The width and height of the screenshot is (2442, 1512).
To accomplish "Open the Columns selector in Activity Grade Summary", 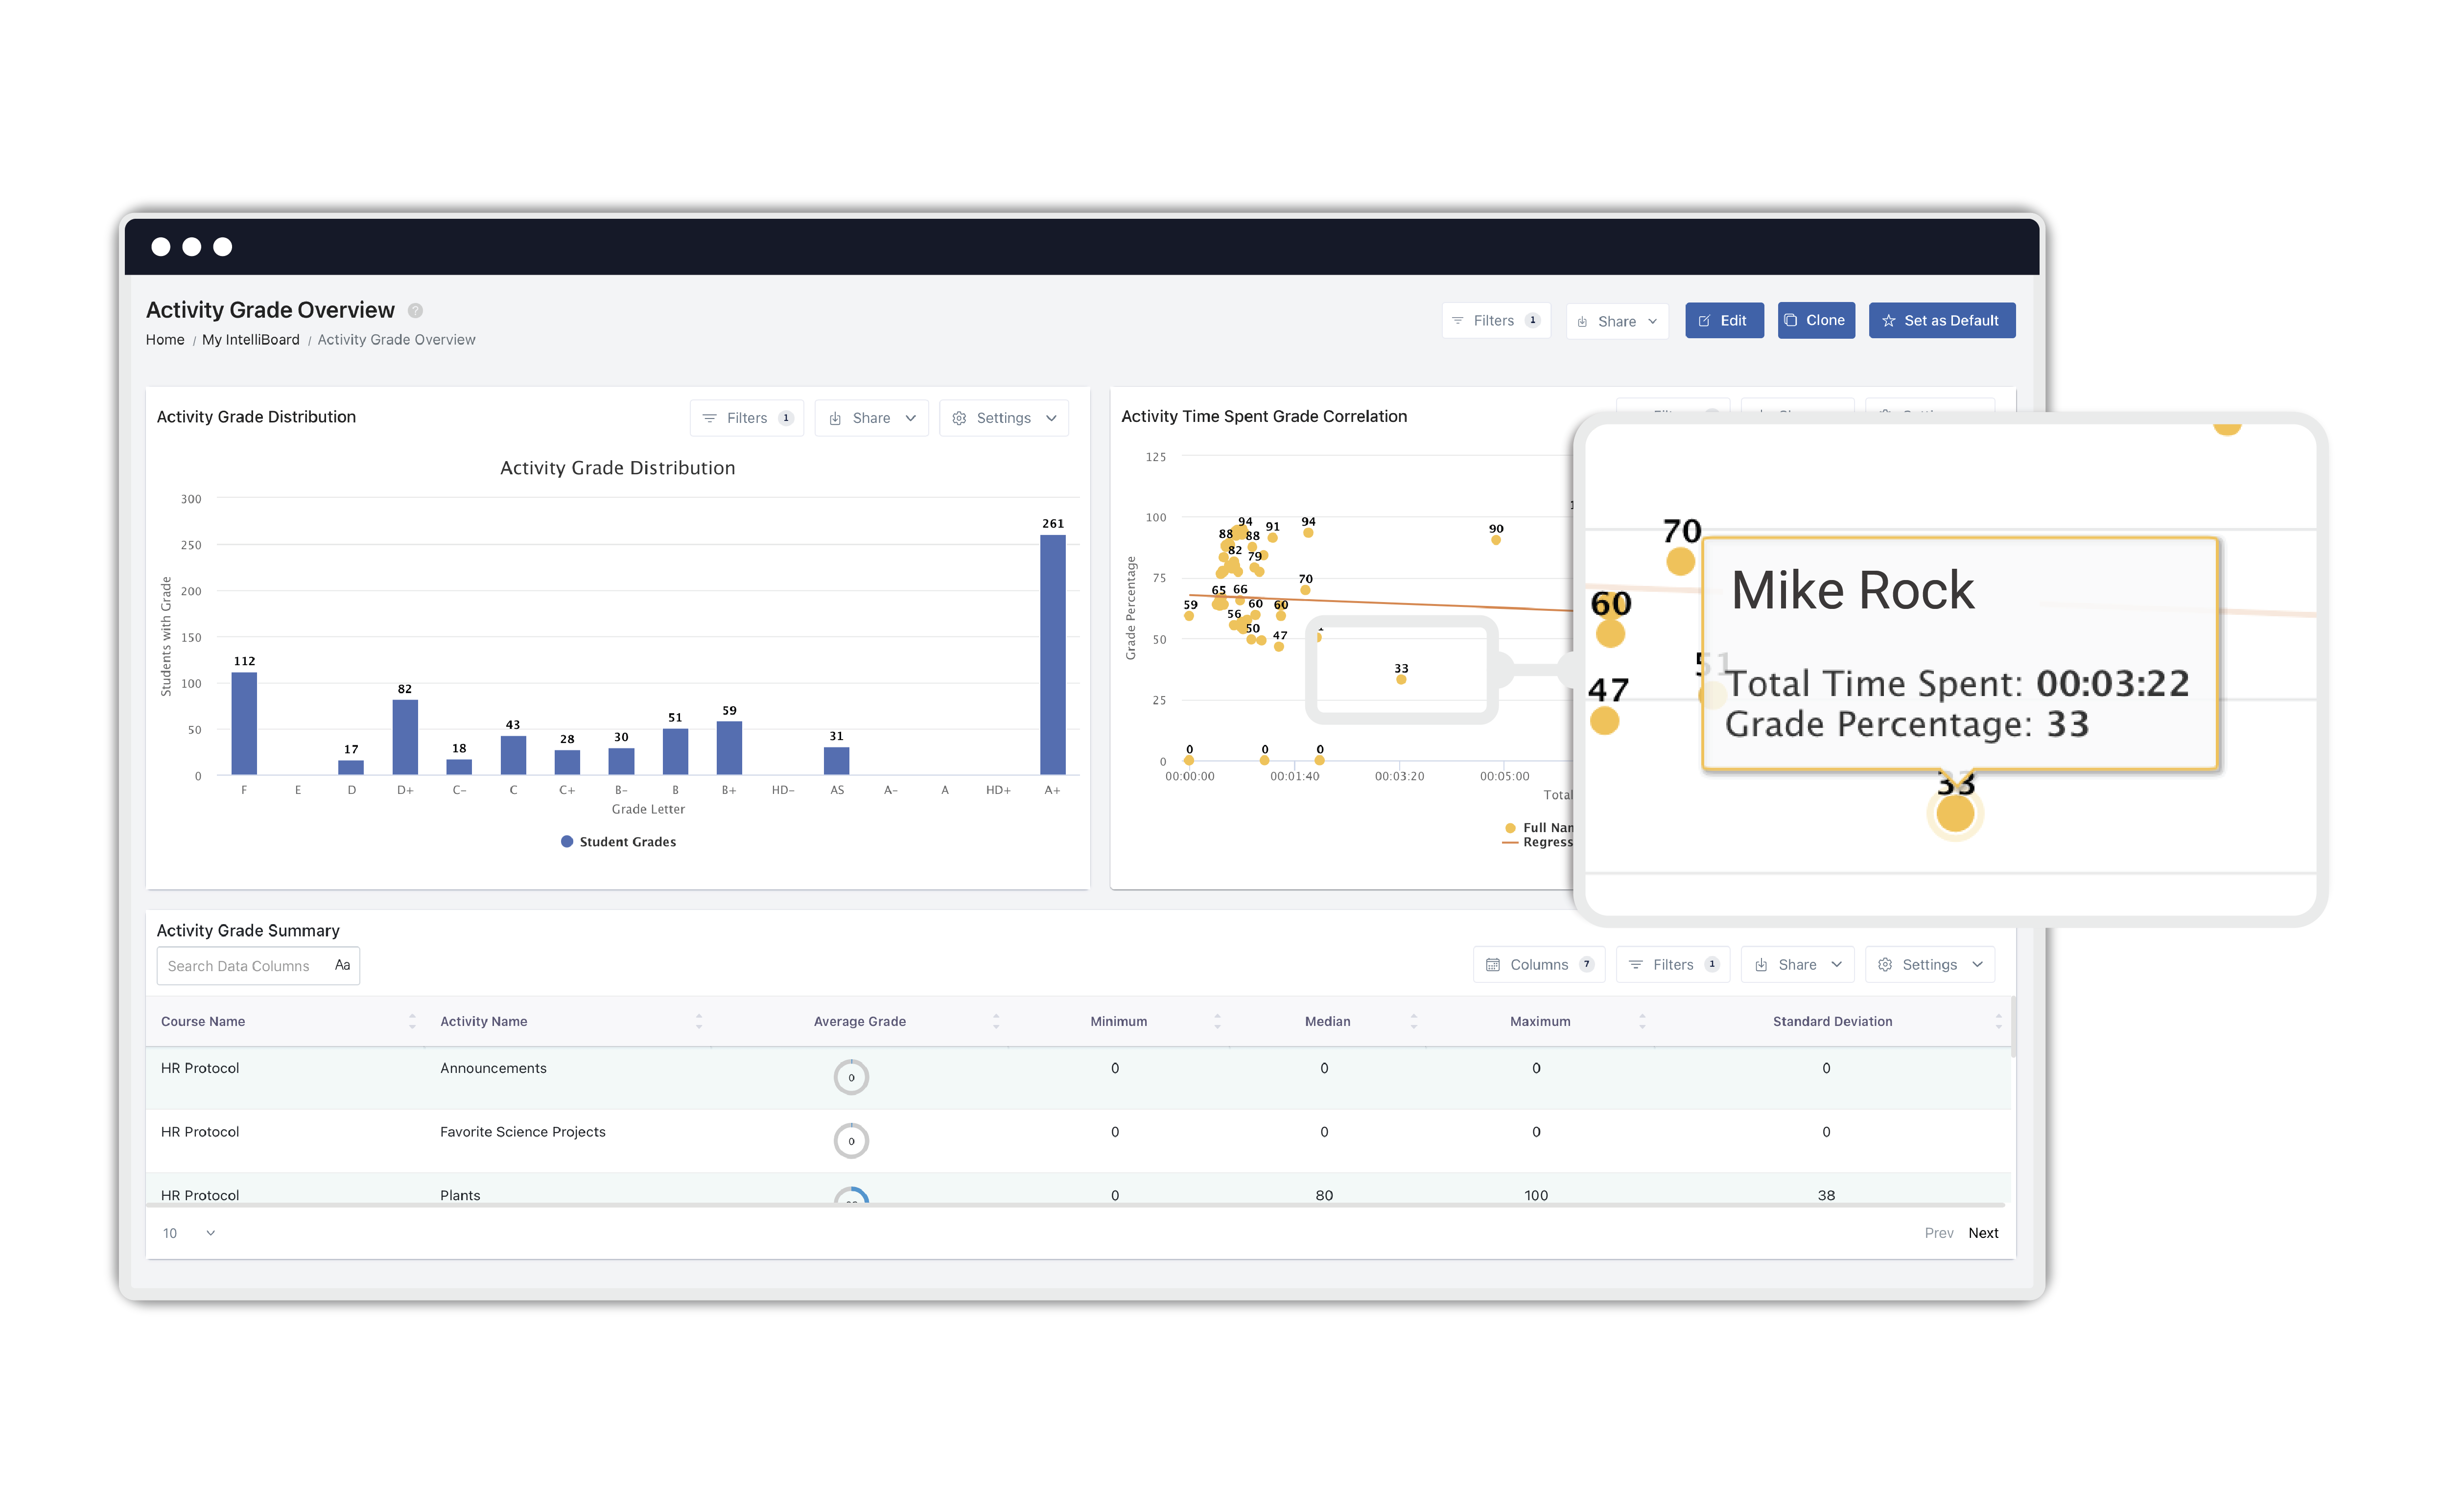I will click(1538, 964).
